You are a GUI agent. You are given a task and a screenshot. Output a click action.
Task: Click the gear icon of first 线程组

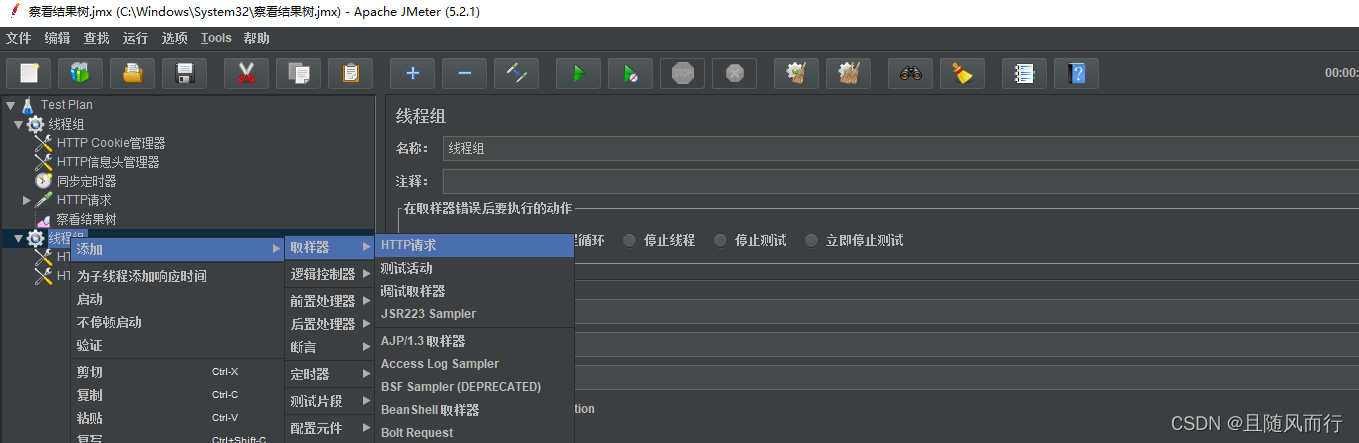36,124
